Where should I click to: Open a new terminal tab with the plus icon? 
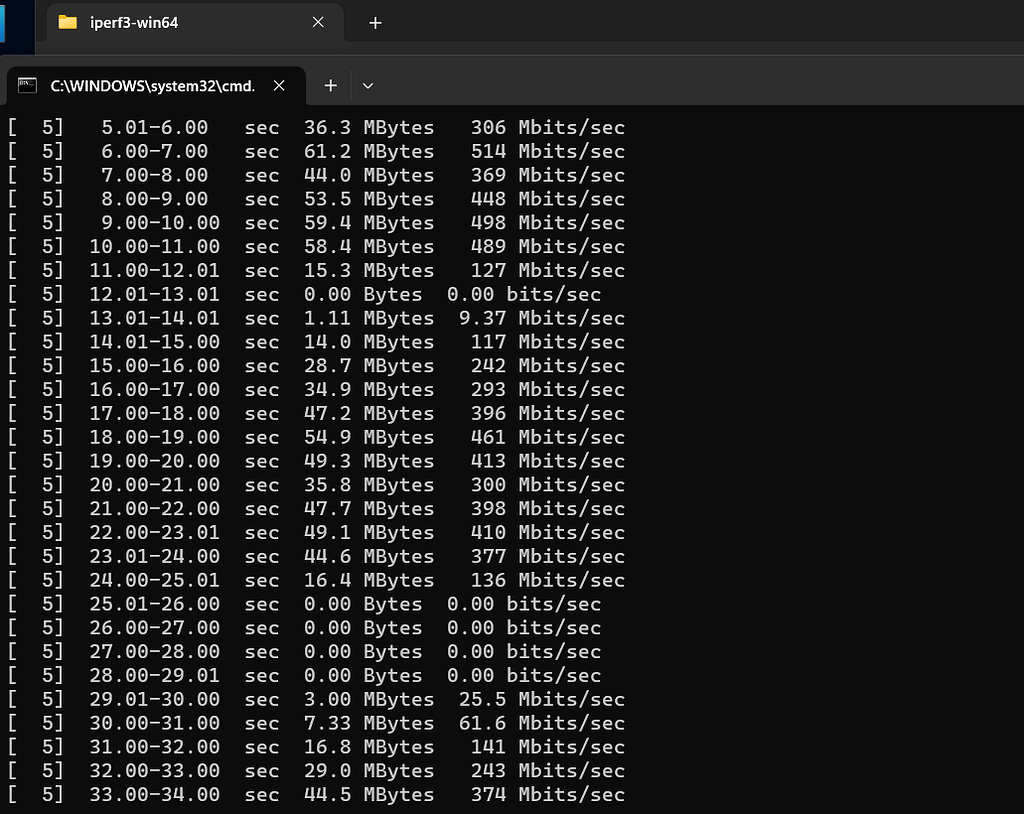(330, 86)
